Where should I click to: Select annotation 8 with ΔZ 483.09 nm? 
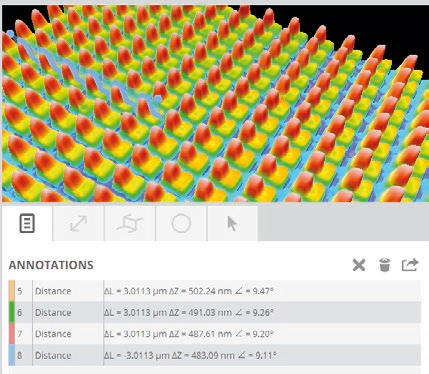click(215, 355)
